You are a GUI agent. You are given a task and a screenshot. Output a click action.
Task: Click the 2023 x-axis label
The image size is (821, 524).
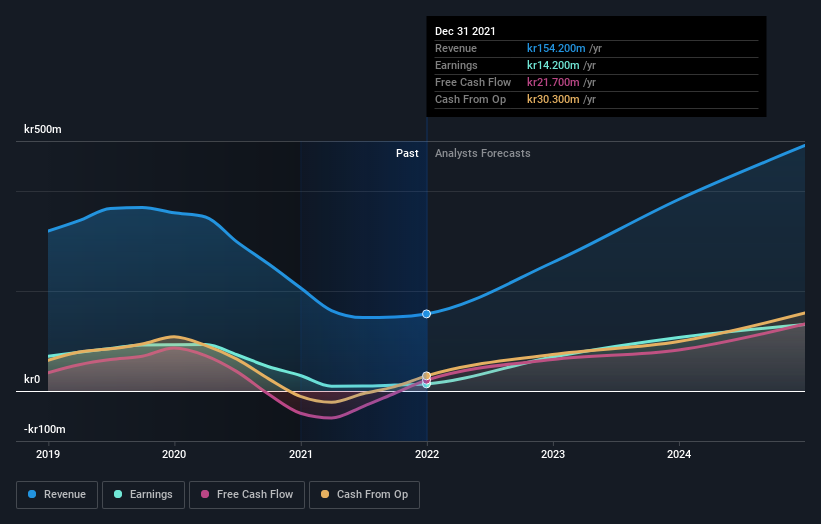(x=553, y=454)
